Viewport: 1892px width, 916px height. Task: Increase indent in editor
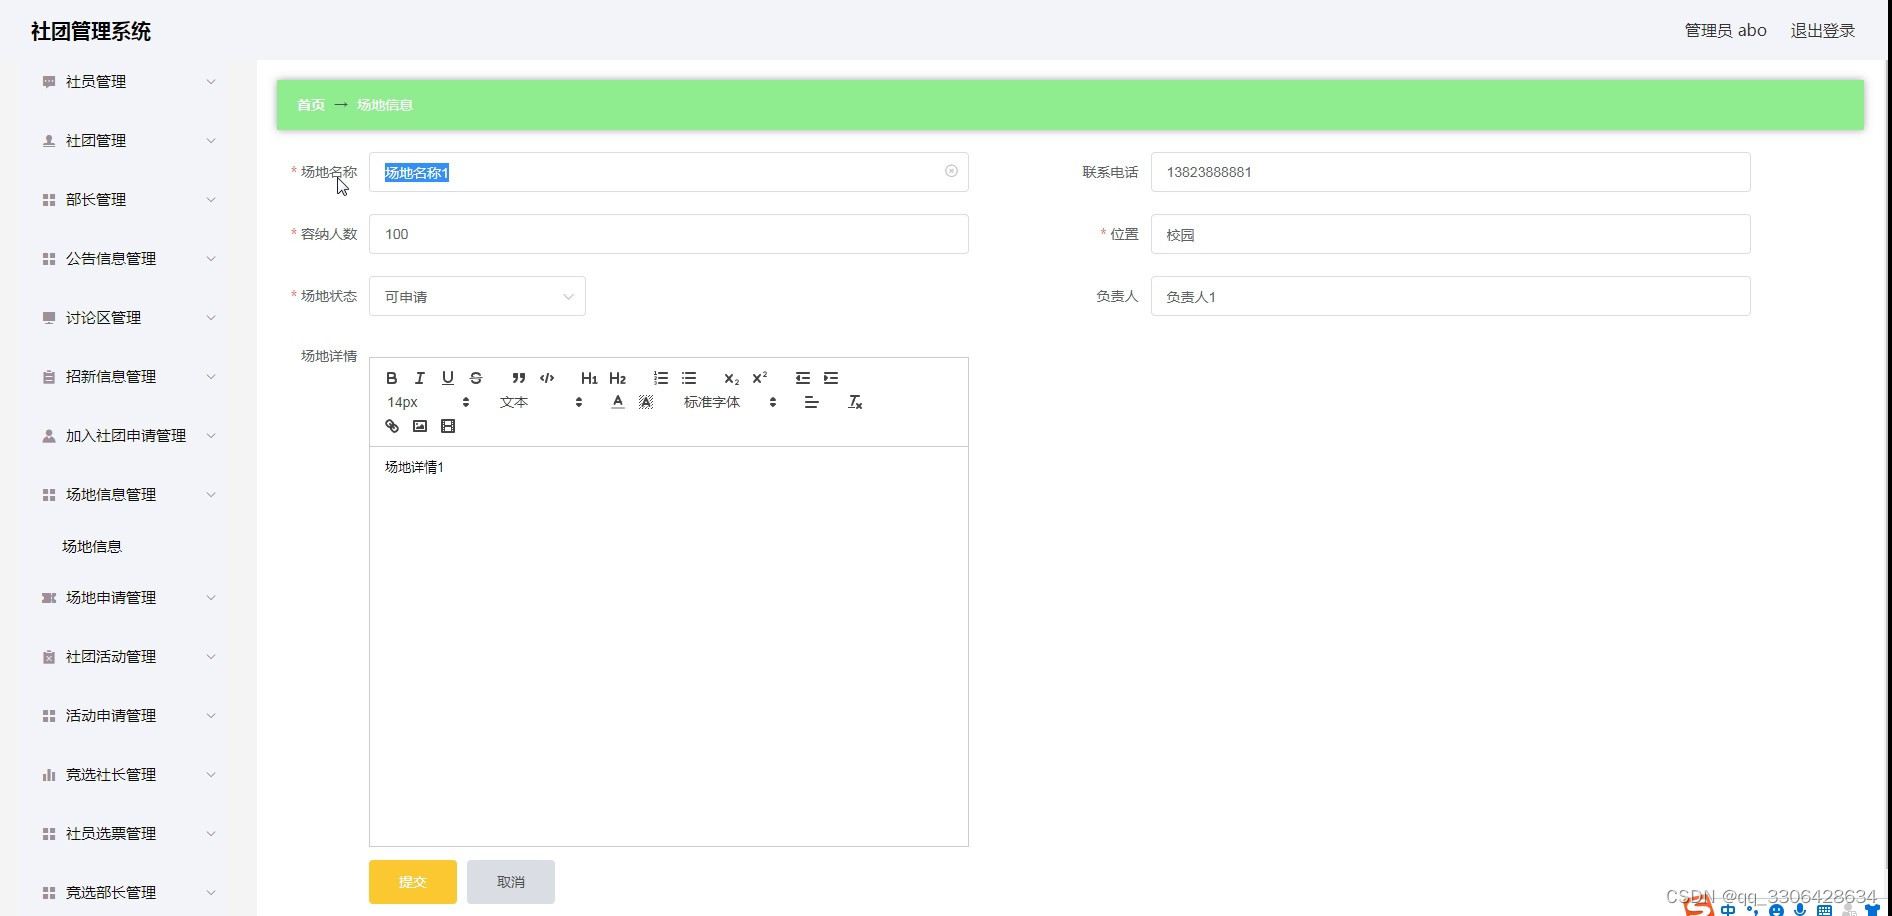(831, 378)
